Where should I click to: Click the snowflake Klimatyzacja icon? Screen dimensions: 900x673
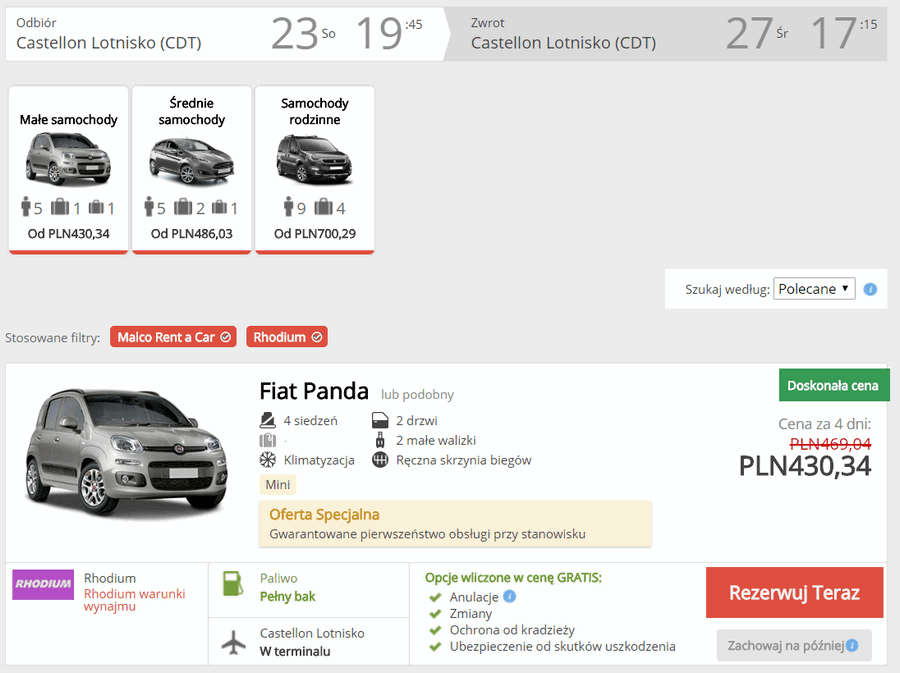tap(267, 460)
